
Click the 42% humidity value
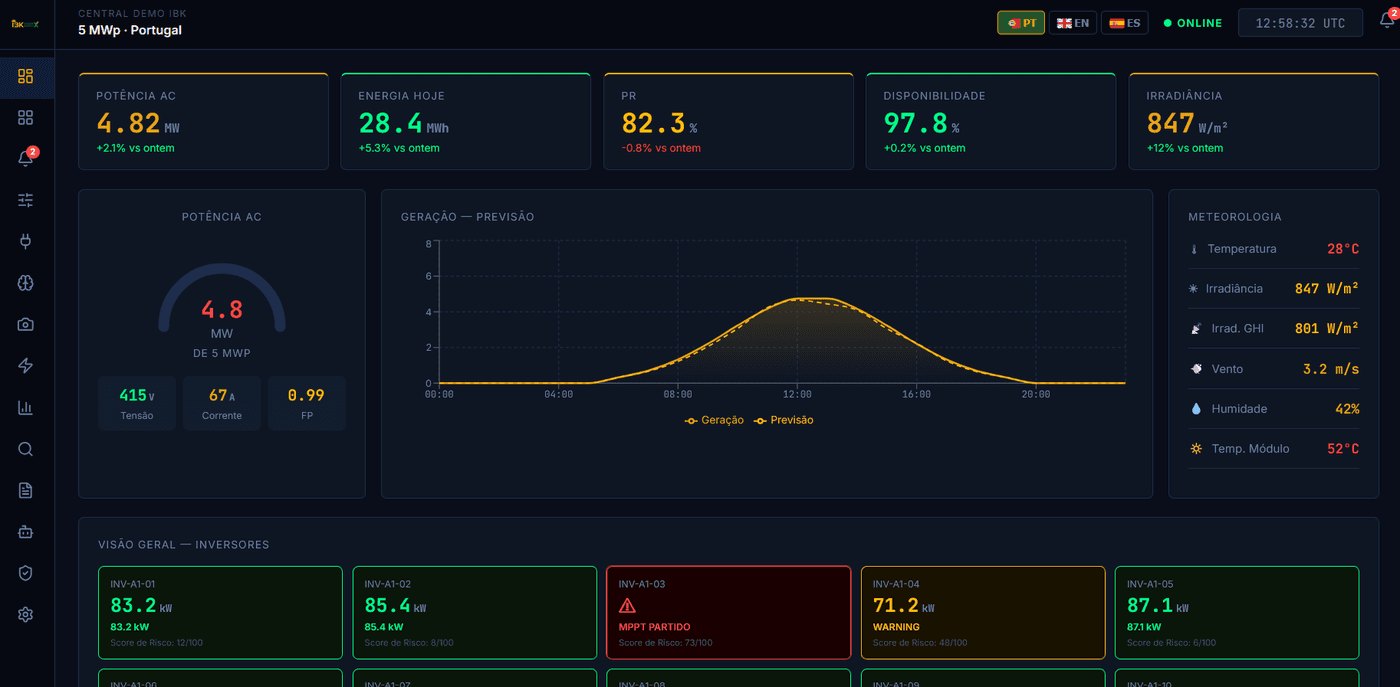(1347, 409)
